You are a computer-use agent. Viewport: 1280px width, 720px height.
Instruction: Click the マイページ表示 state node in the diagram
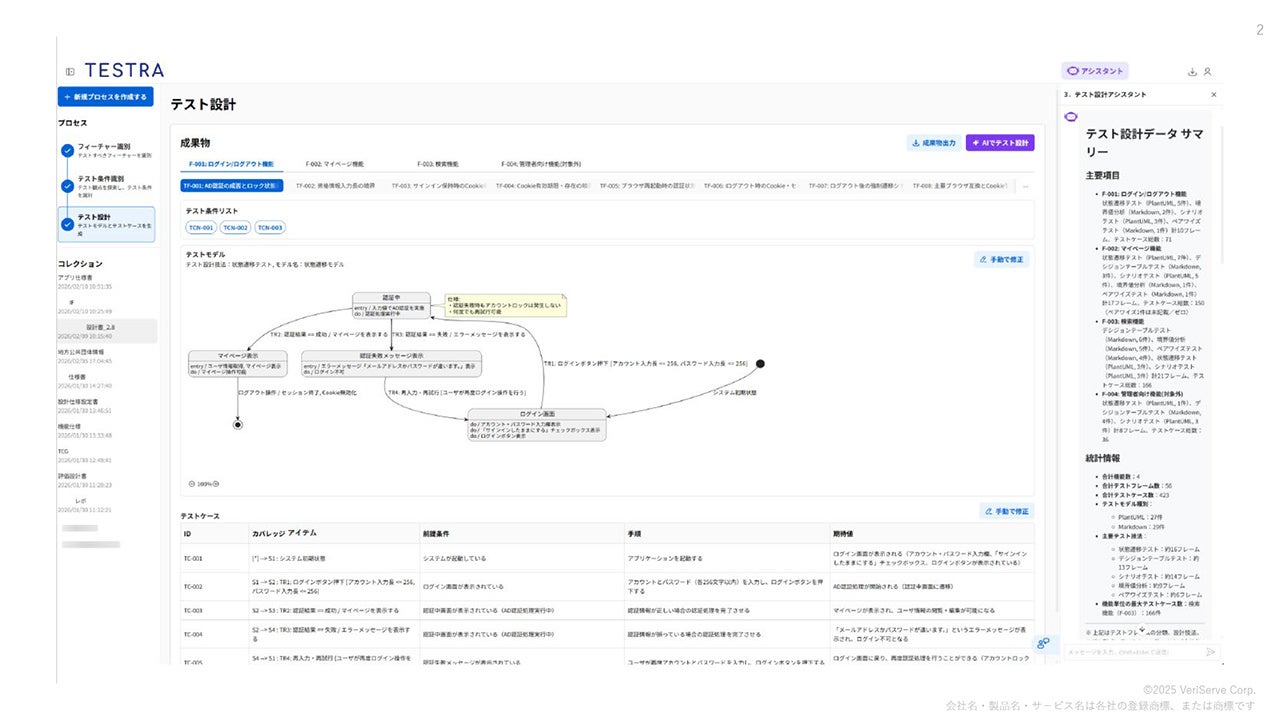point(238,363)
